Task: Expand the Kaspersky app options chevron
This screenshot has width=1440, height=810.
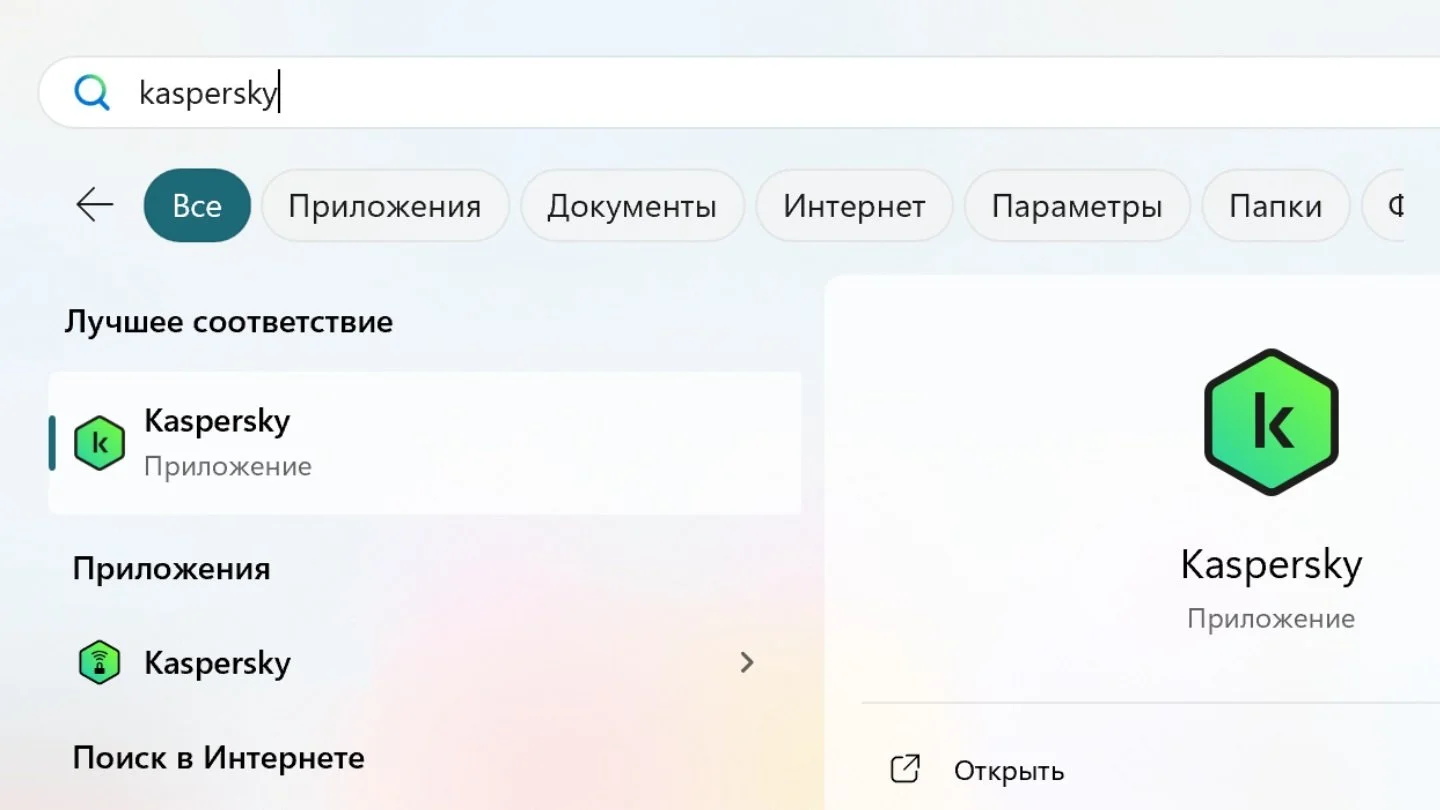Action: pos(746,662)
